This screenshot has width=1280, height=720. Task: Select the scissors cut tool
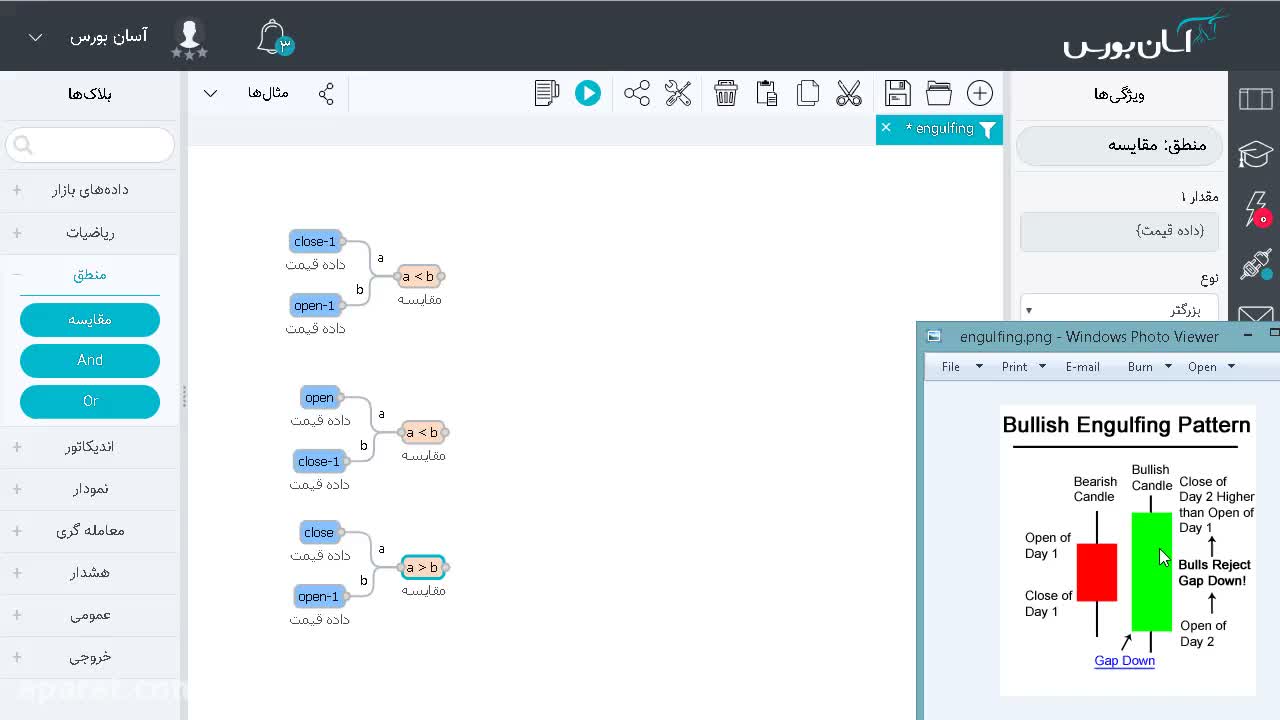(849, 93)
